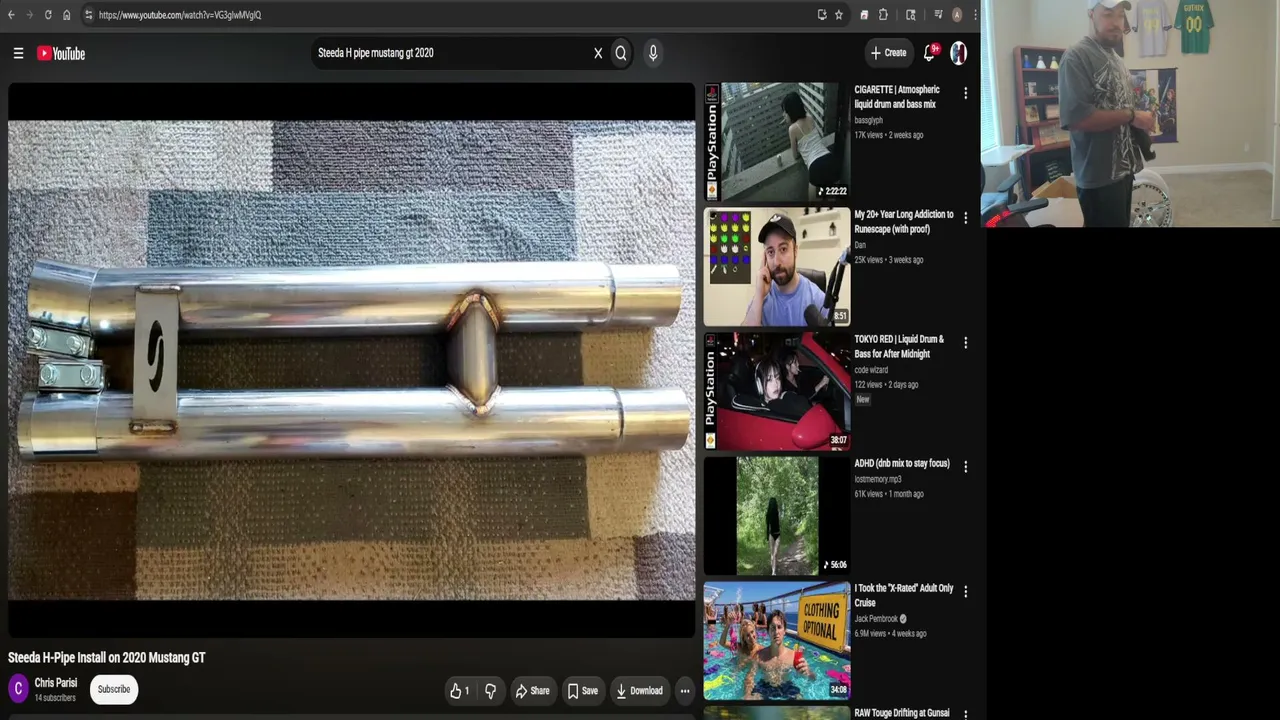
Task: View site information icon in address bar
Action: pyautogui.click(x=88, y=15)
